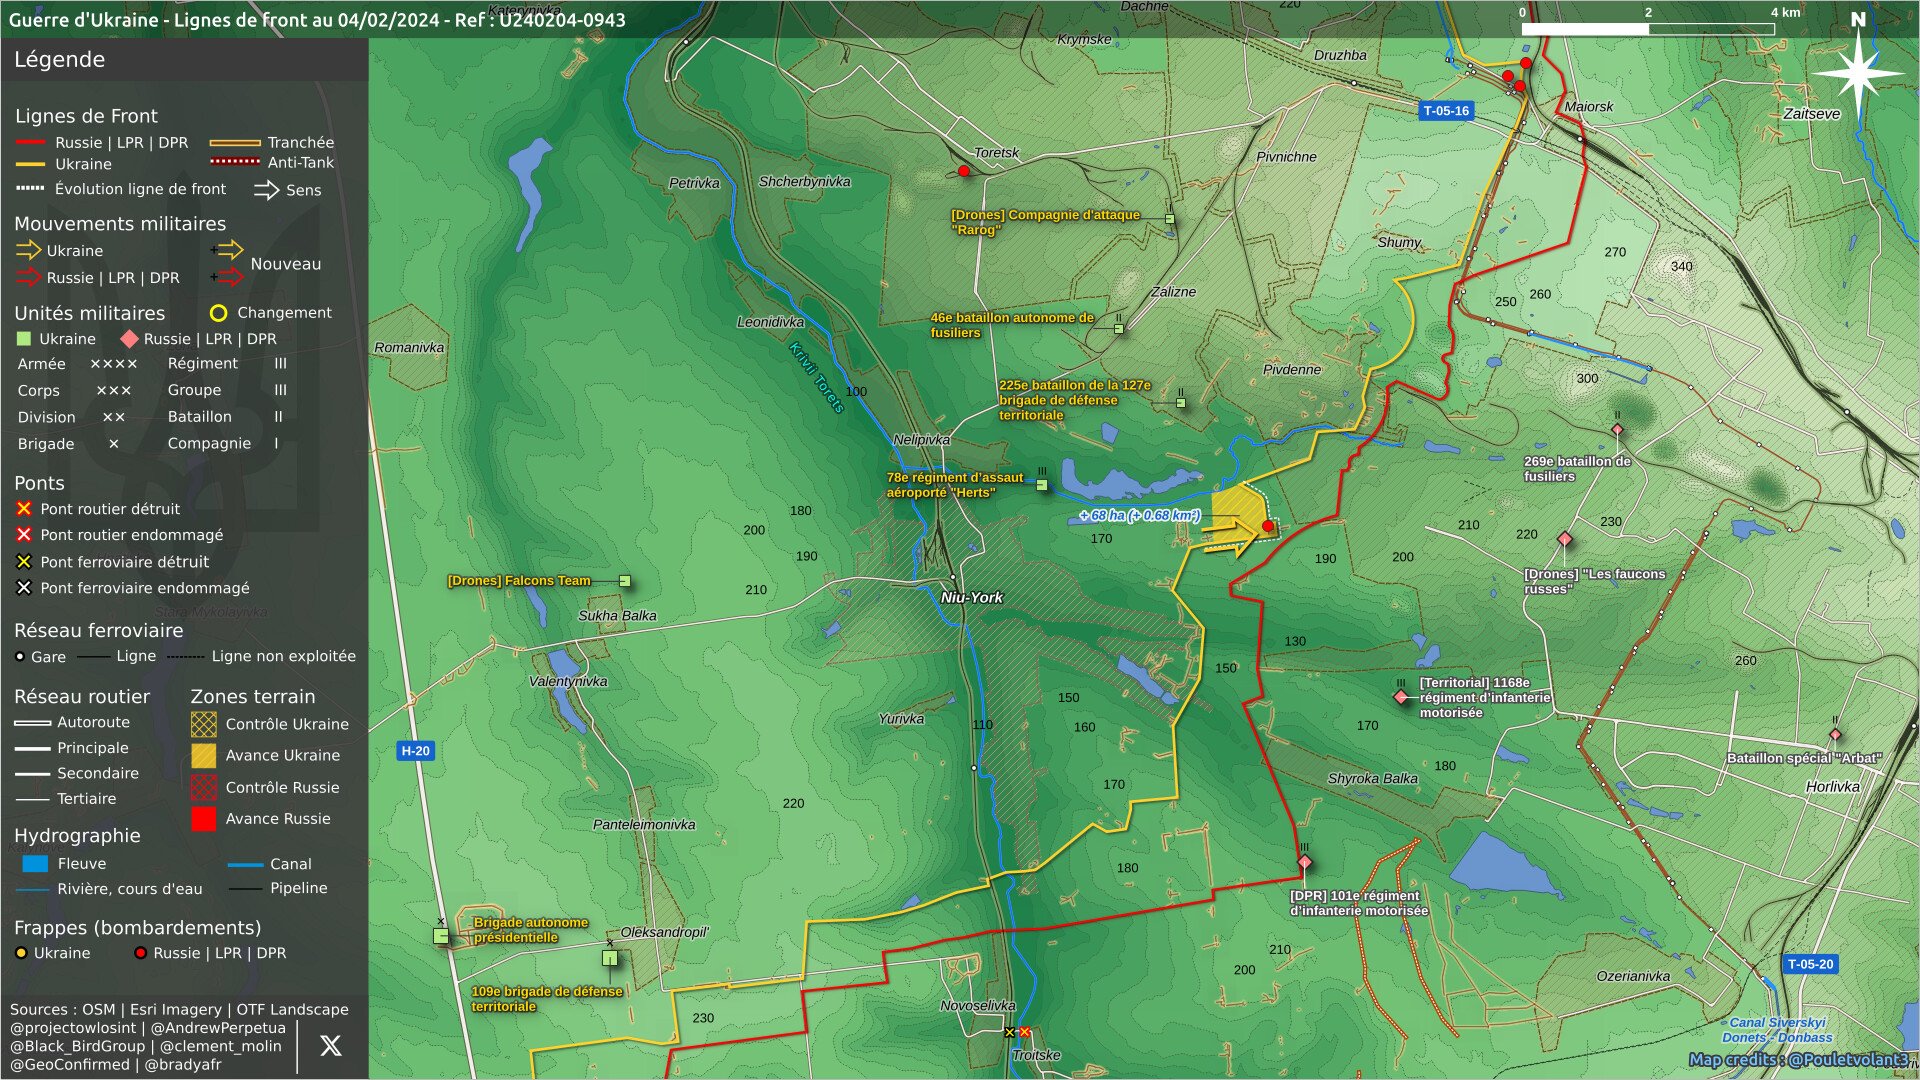Screen dimensions: 1920x1080
Task: Click the Kryvyi Torets river label
Action: (817, 377)
